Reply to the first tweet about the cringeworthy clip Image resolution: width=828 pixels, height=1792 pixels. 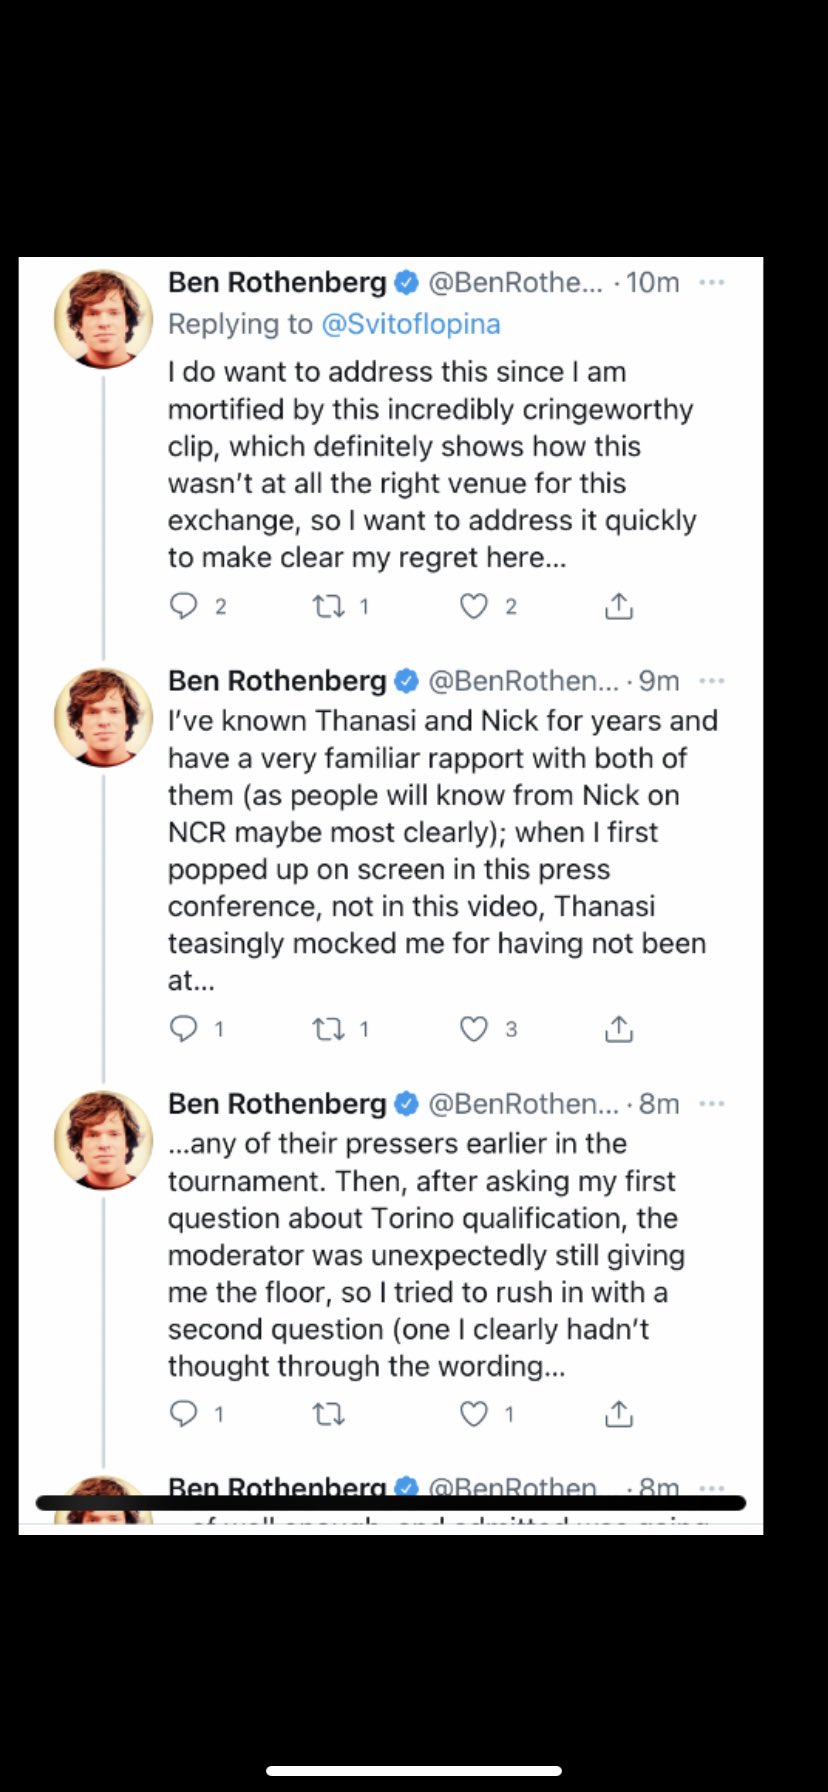[x=184, y=606]
